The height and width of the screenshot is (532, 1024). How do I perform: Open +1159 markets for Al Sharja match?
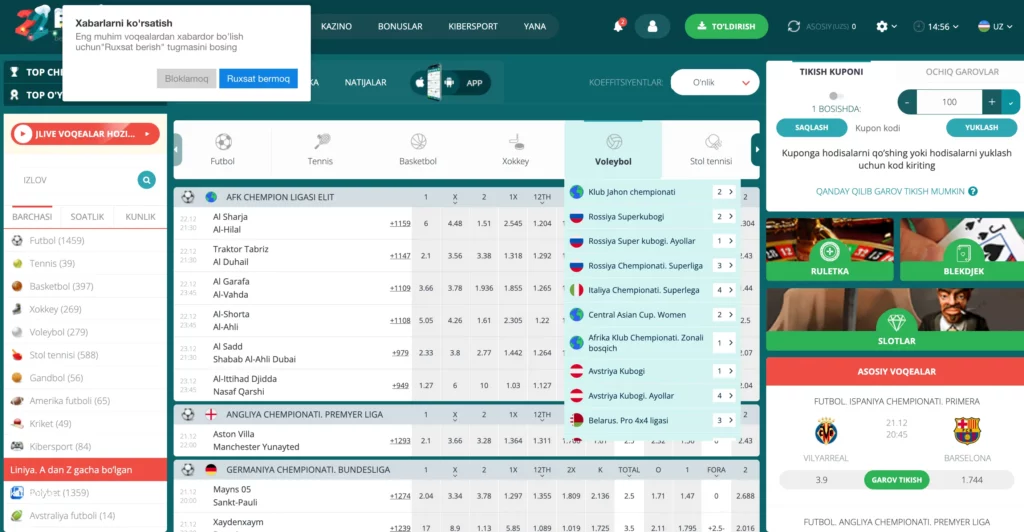coord(400,223)
